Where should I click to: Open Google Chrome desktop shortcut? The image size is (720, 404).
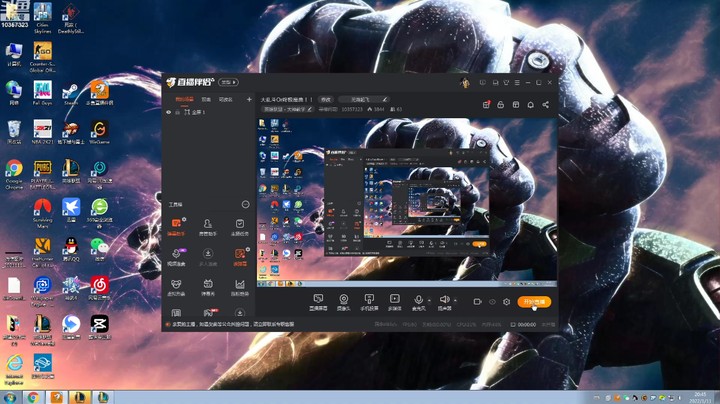(x=14, y=174)
